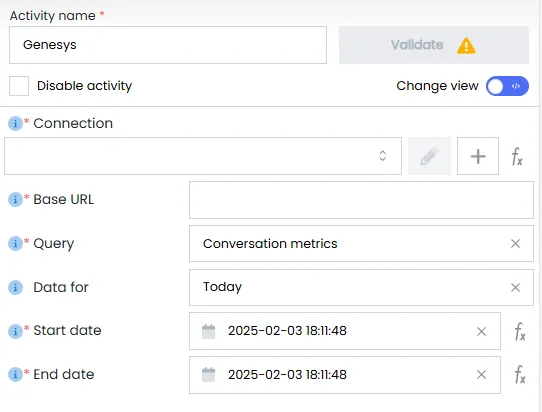This screenshot has width=542, height=412.
Task: Open the fx expression editor for Start date
Action: [x=520, y=331]
